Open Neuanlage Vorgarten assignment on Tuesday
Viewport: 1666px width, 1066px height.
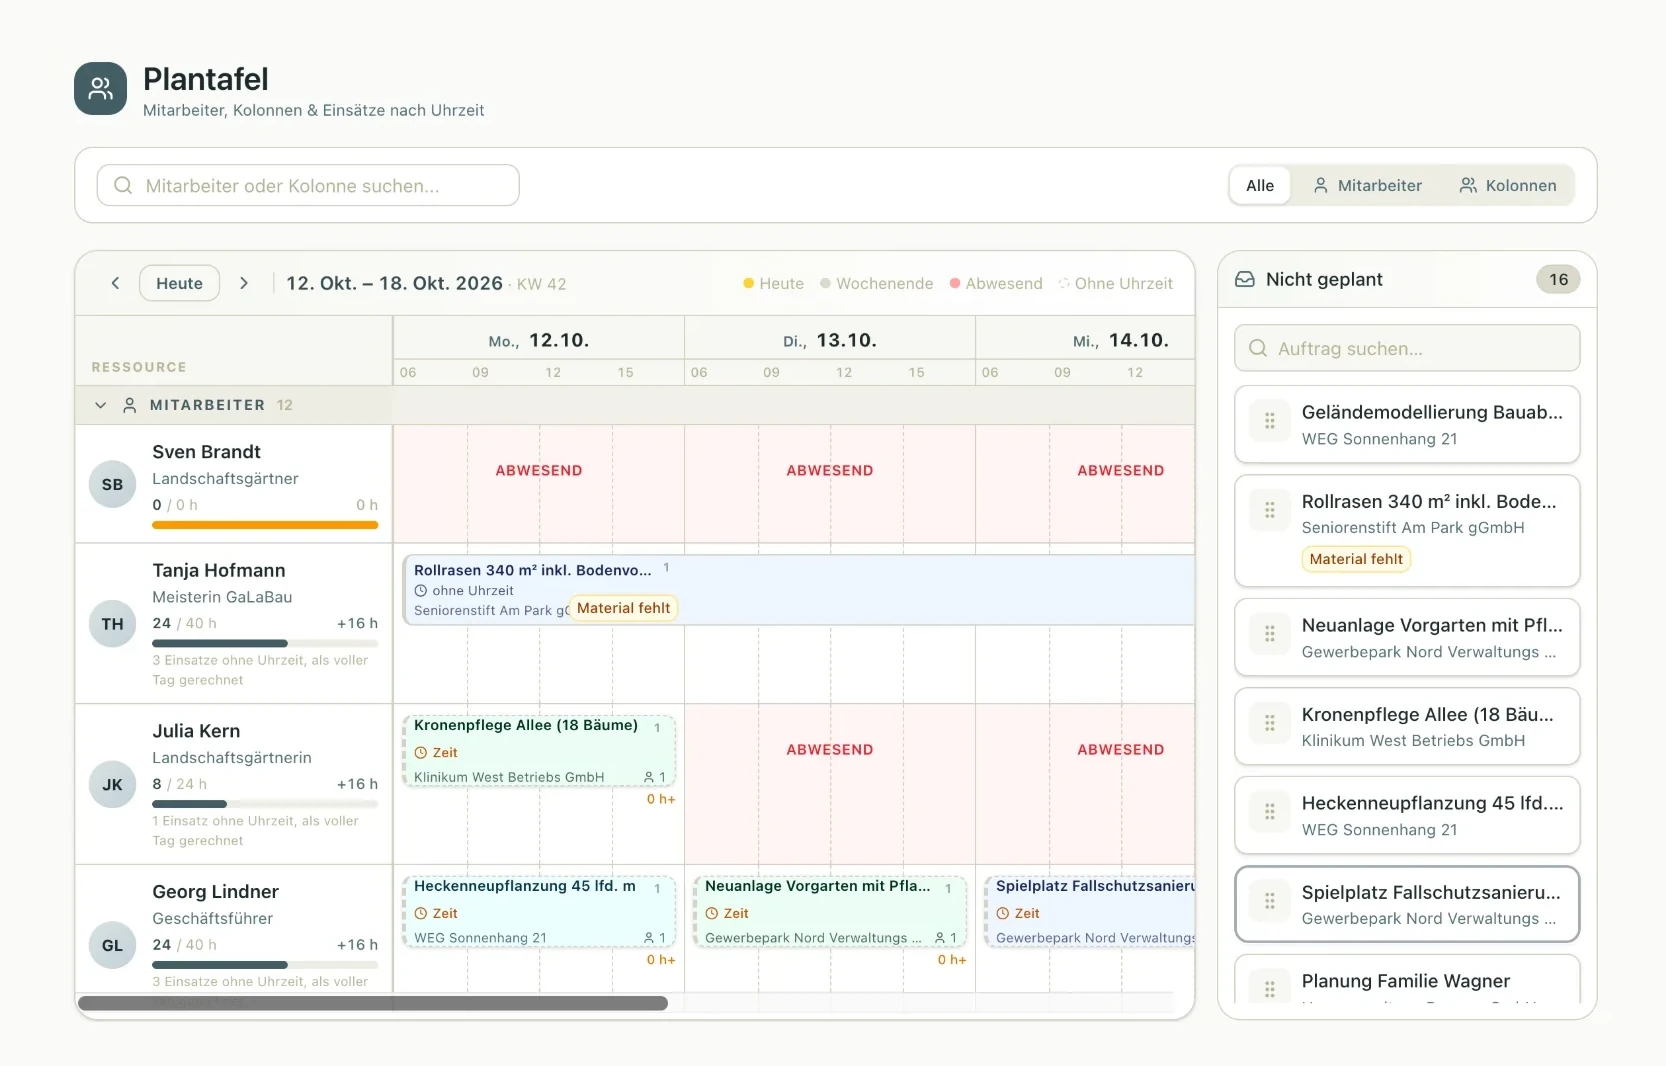[830, 912]
